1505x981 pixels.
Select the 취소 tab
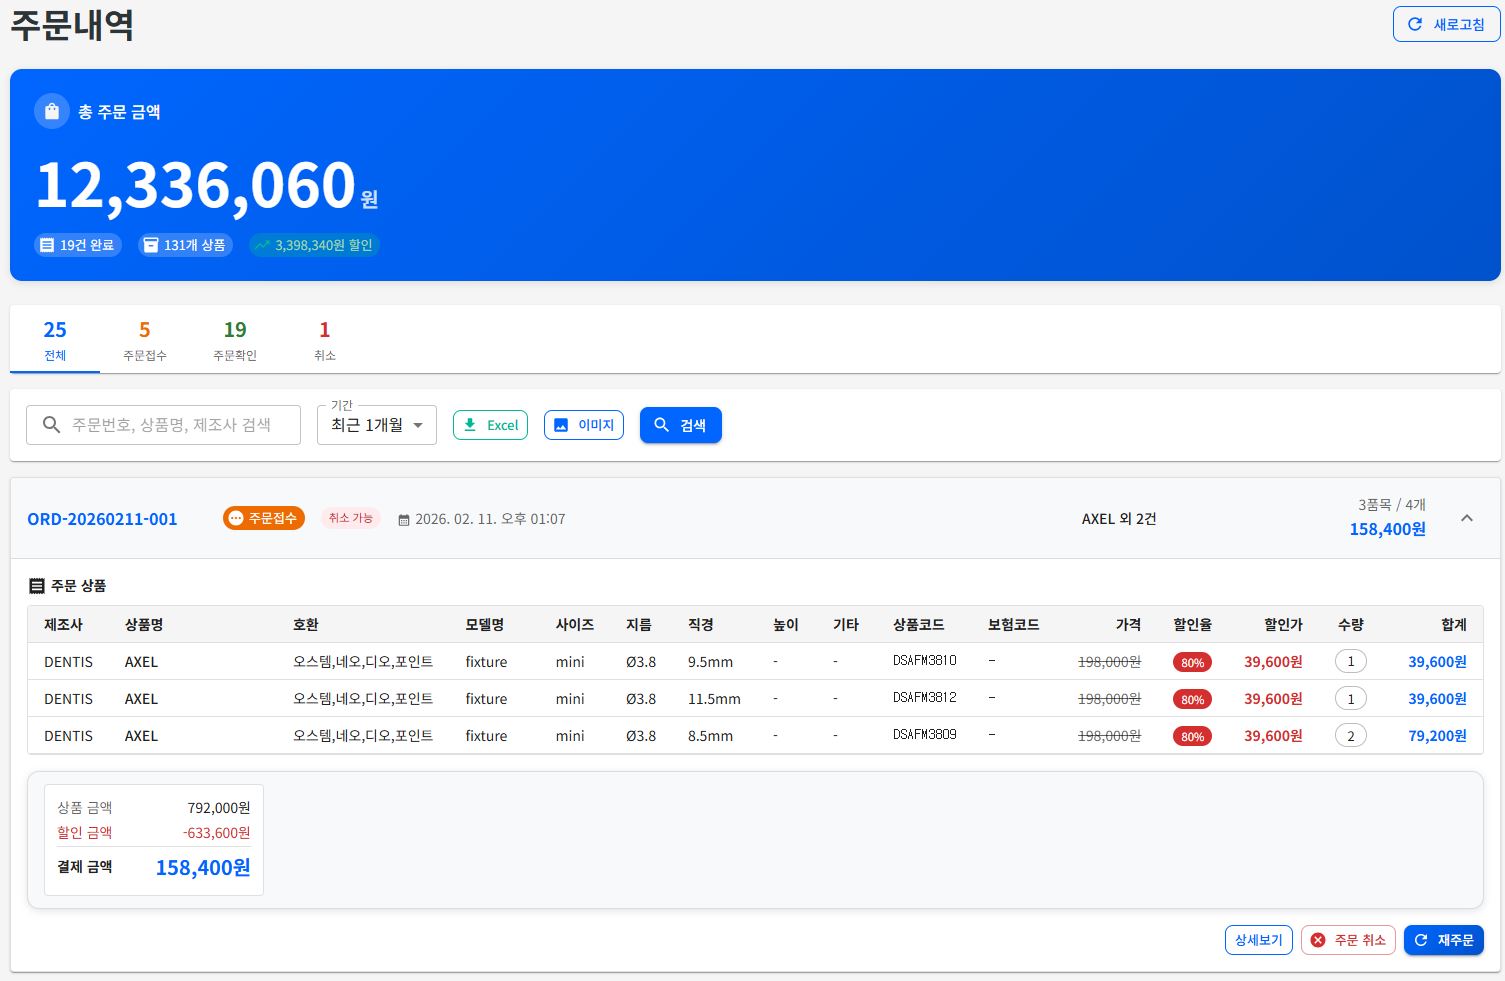pos(325,340)
